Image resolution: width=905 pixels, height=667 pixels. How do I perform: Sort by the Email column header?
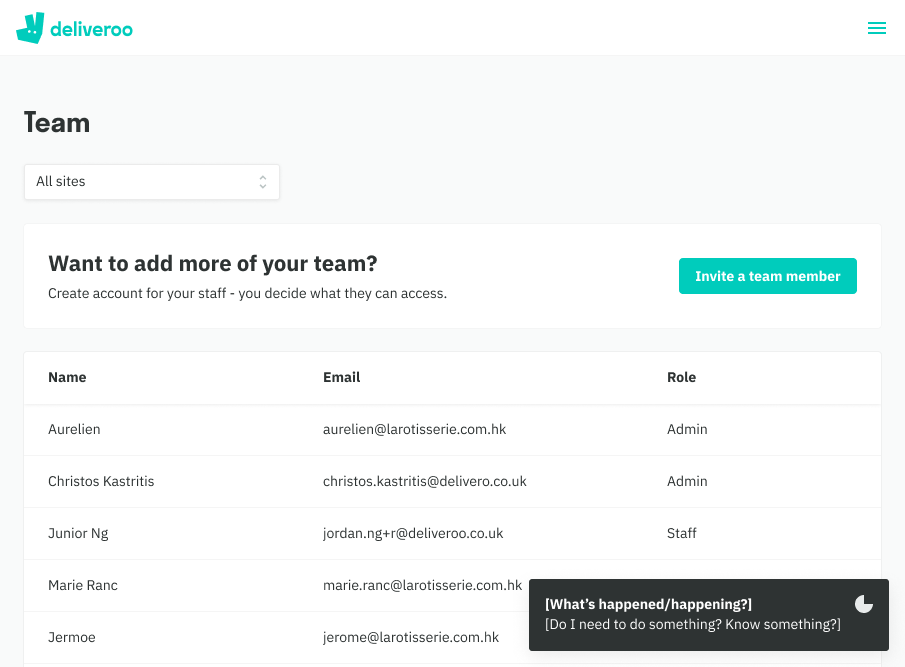pos(341,377)
